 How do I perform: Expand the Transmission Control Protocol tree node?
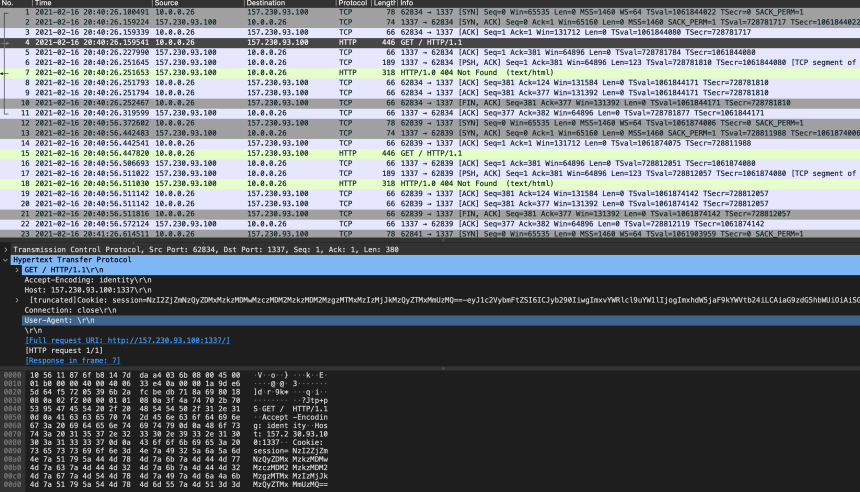point(6,250)
